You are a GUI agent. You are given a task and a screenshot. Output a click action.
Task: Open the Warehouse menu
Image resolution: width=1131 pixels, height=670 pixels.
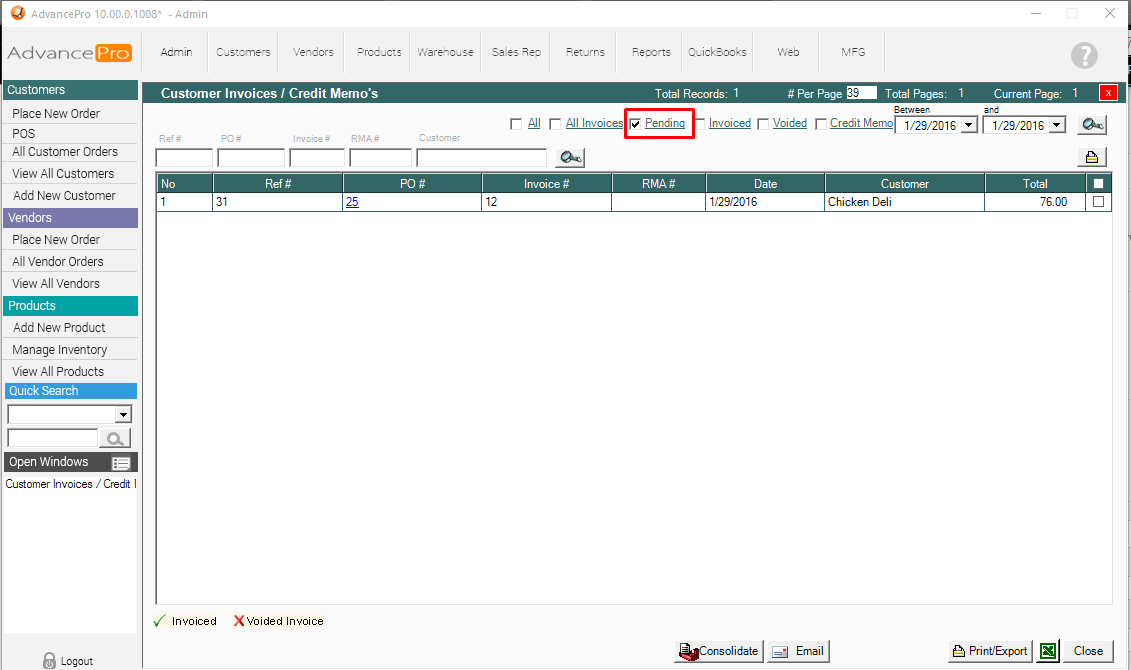[445, 52]
